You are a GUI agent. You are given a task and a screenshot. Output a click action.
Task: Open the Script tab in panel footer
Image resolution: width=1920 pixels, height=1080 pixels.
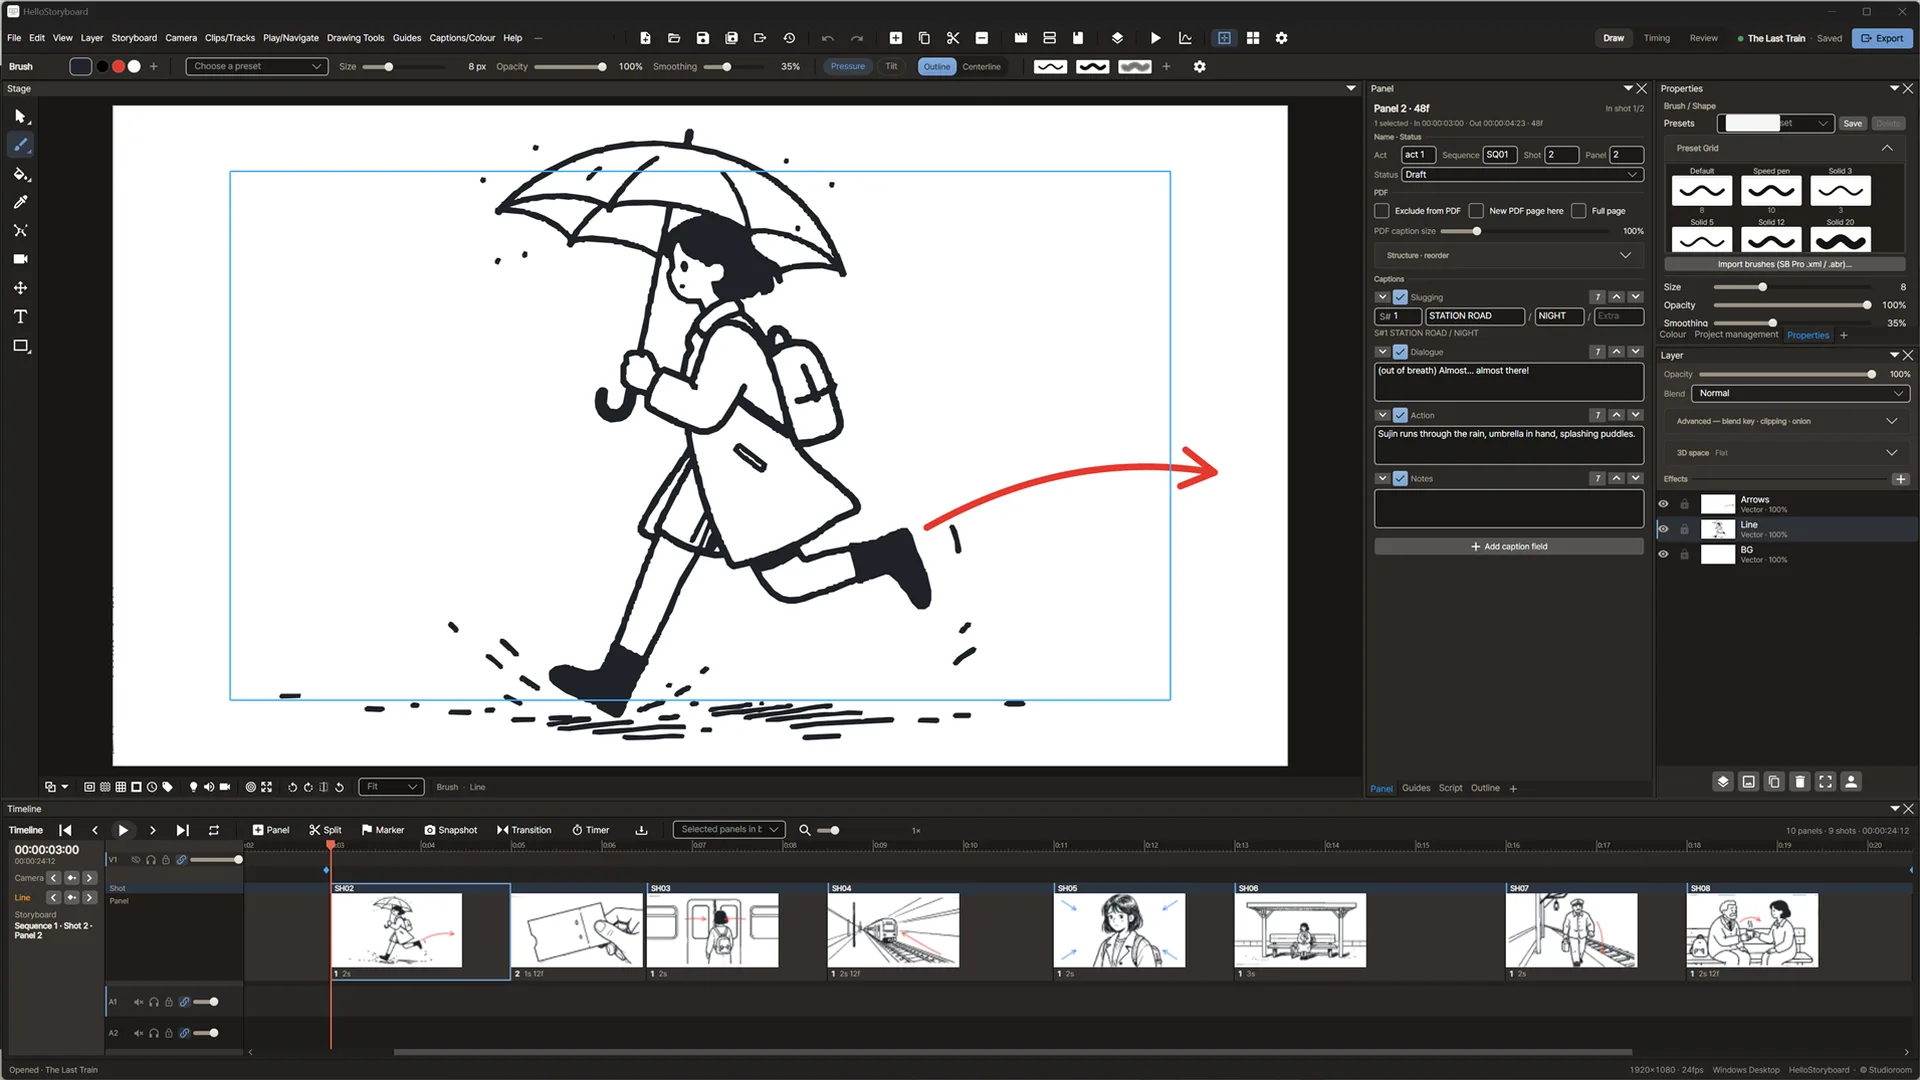[x=1450, y=788]
